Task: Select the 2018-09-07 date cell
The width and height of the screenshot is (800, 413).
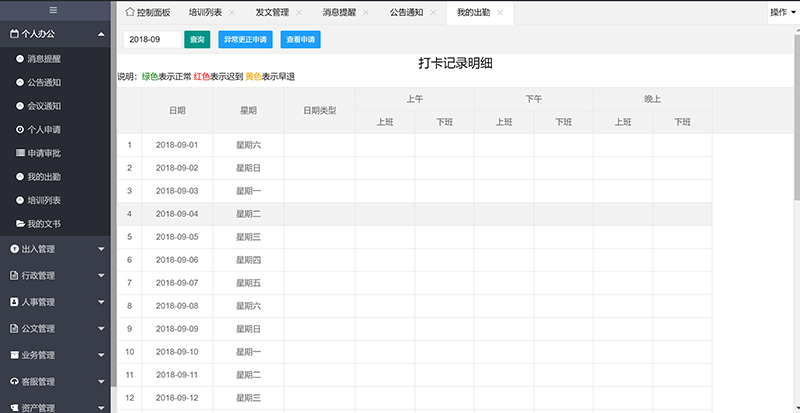Action: tap(177, 283)
